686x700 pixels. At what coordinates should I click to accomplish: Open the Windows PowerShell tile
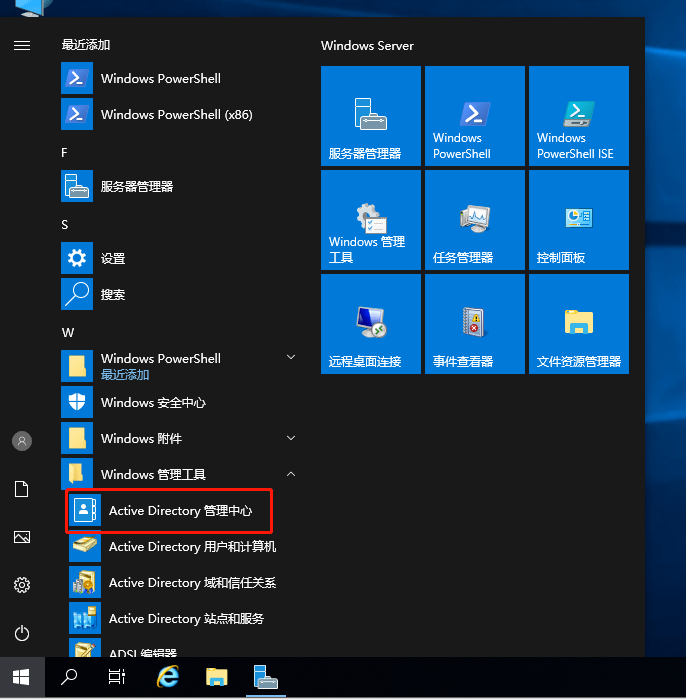[x=475, y=116]
